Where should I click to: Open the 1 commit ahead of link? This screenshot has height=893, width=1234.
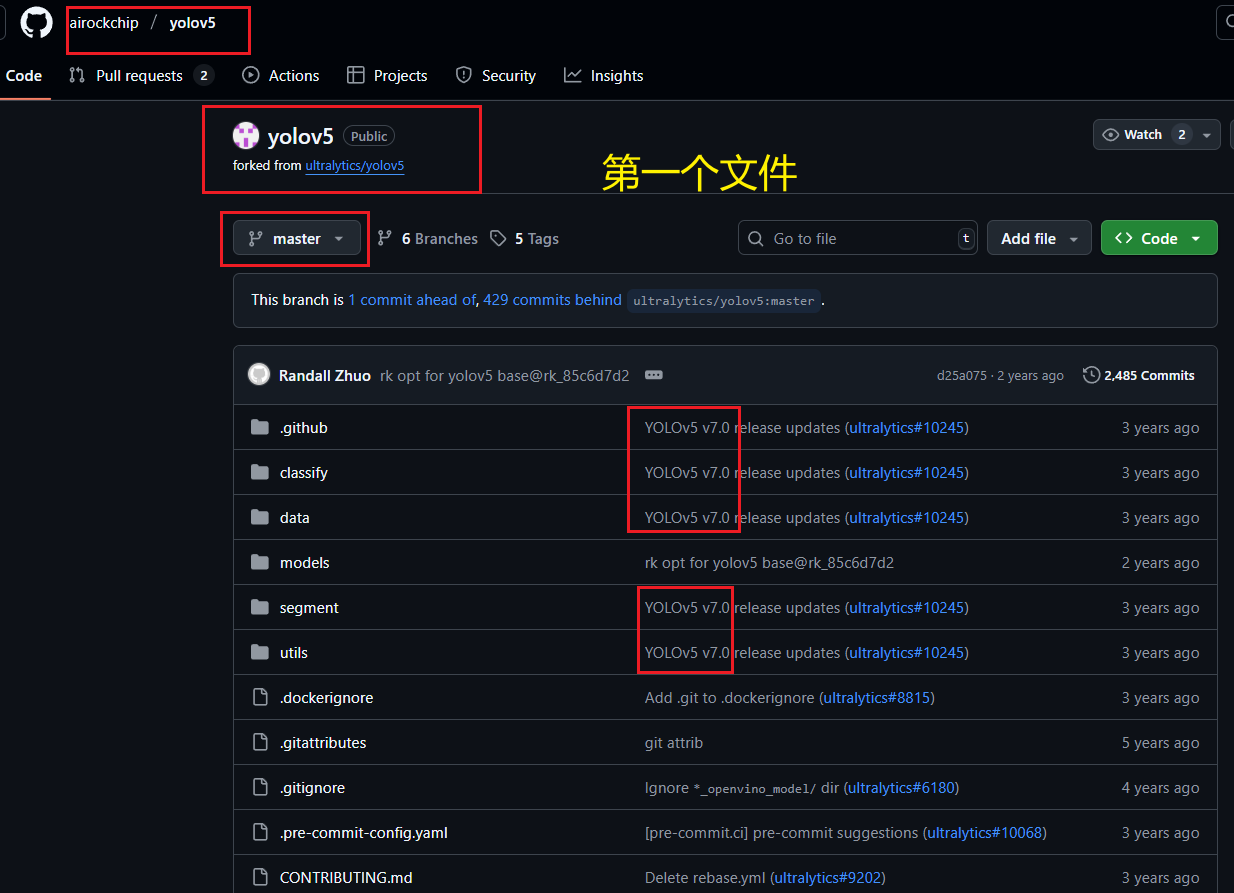pyautogui.click(x=412, y=300)
